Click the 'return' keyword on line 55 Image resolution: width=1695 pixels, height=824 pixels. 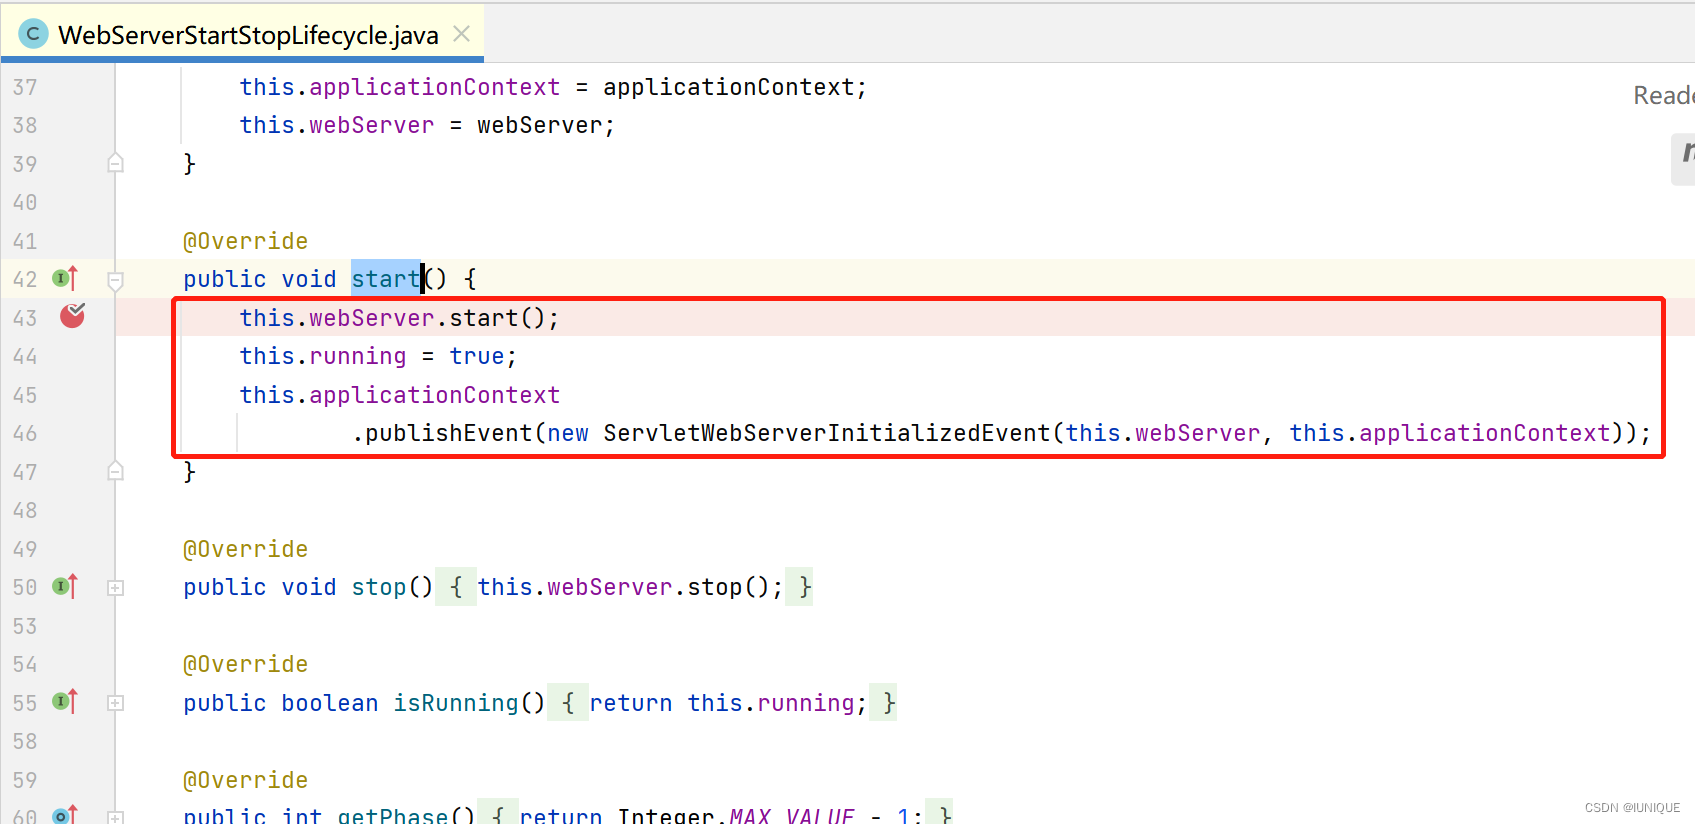[631, 703]
